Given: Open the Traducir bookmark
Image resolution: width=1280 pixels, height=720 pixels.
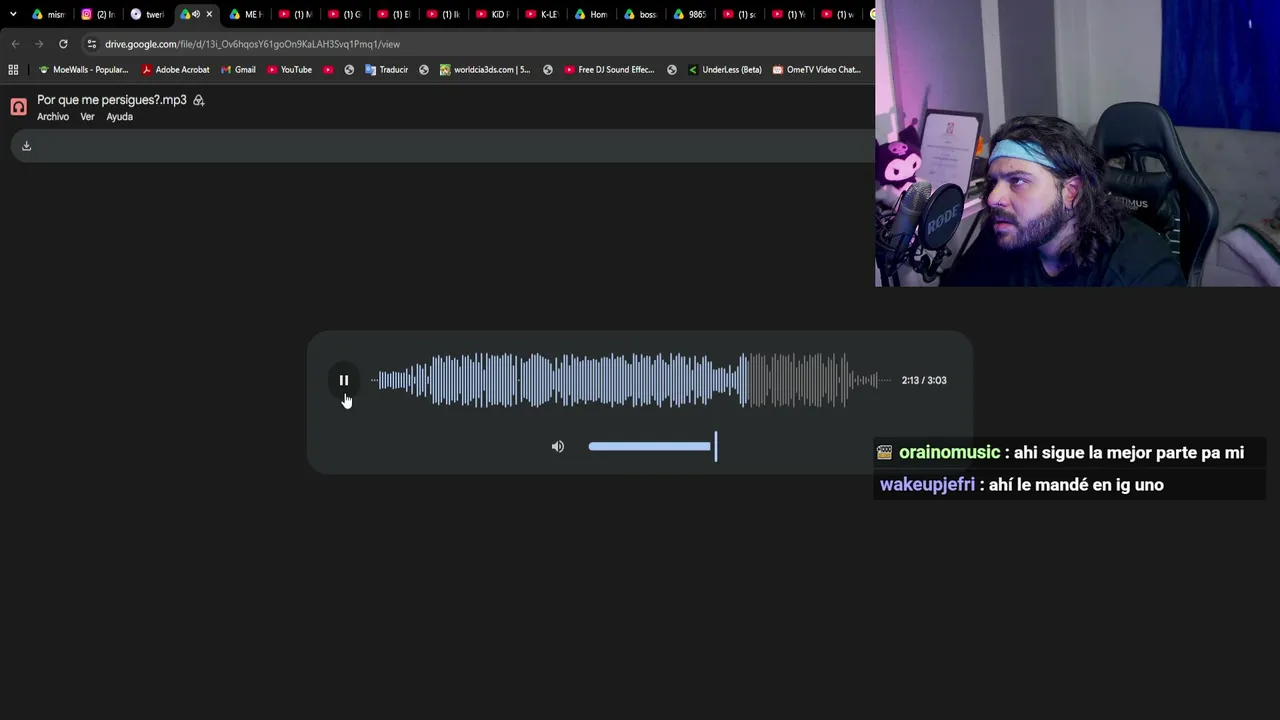Looking at the screenshot, I should [386, 70].
